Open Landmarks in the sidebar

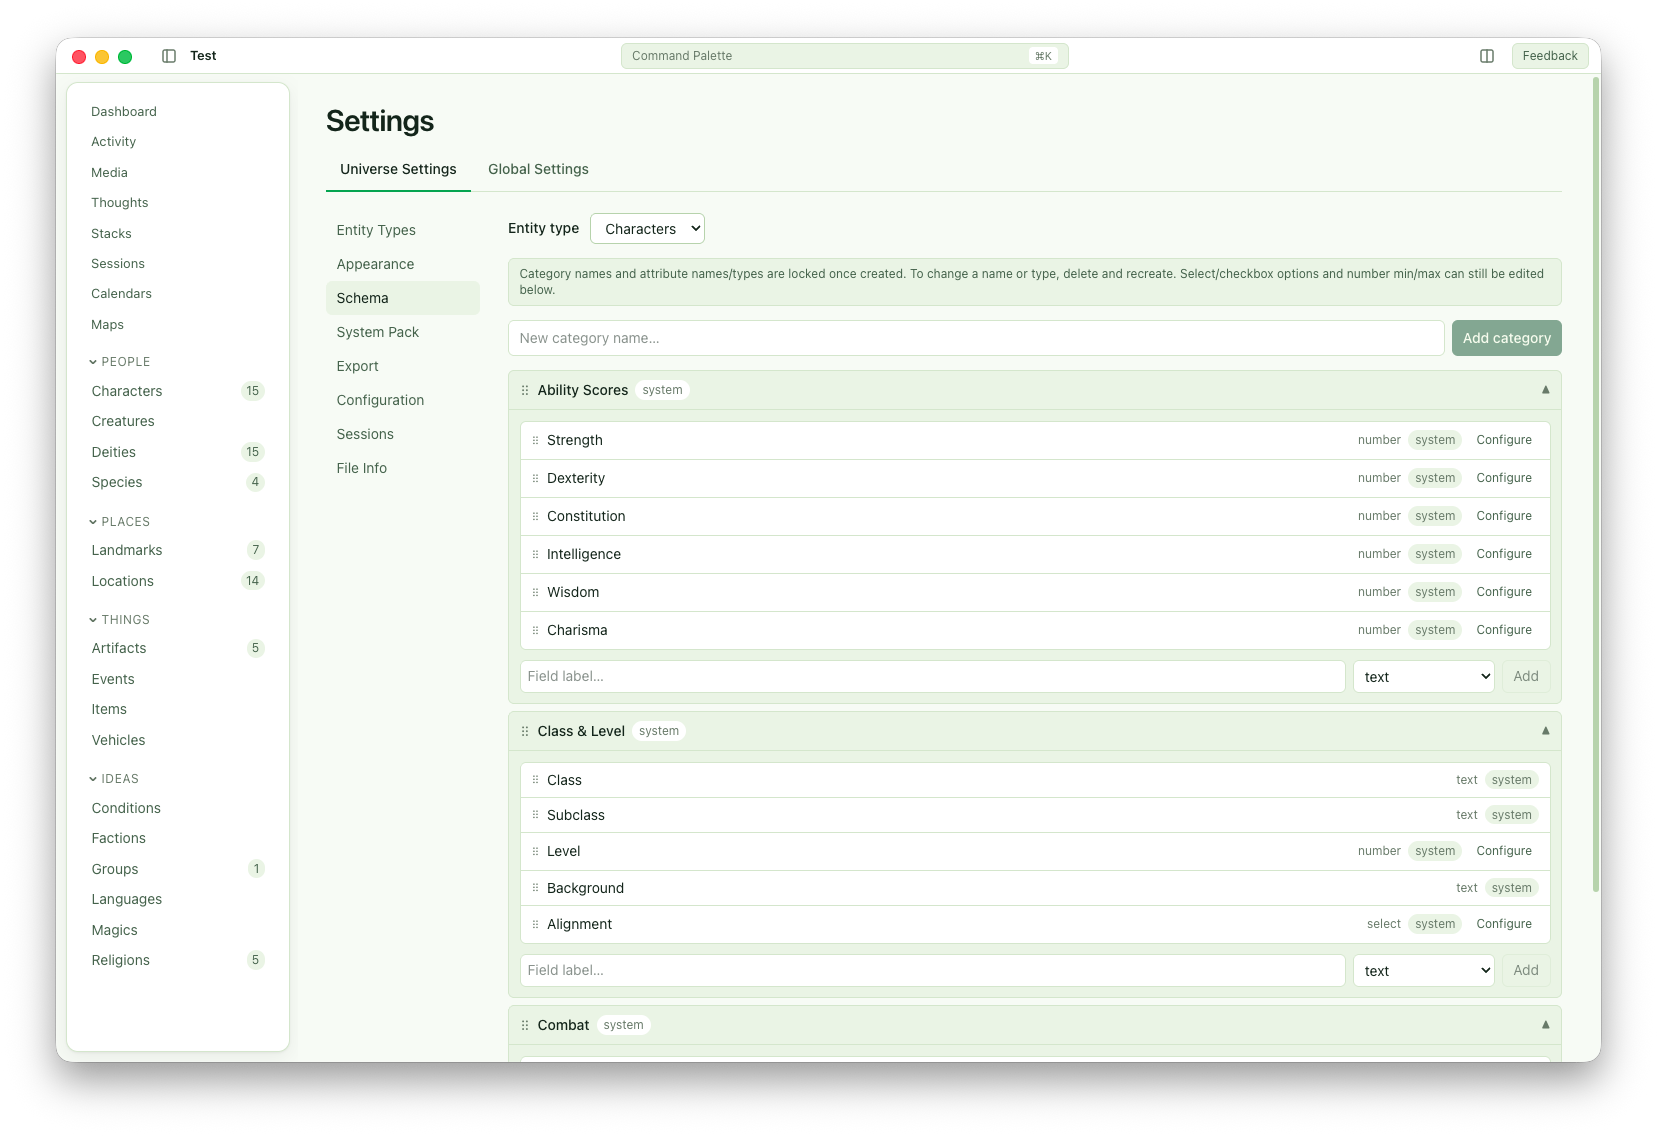pyautogui.click(x=178, y=550)
